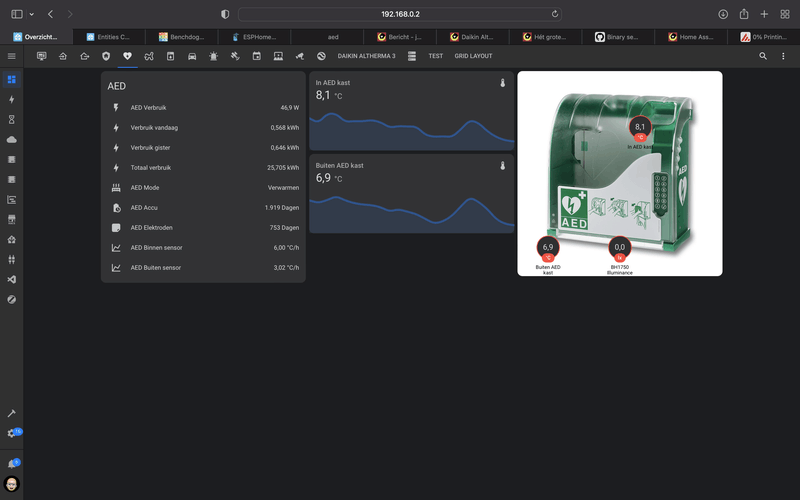
Task: Open the Safari share icon
Action: [x=744, y=14]
